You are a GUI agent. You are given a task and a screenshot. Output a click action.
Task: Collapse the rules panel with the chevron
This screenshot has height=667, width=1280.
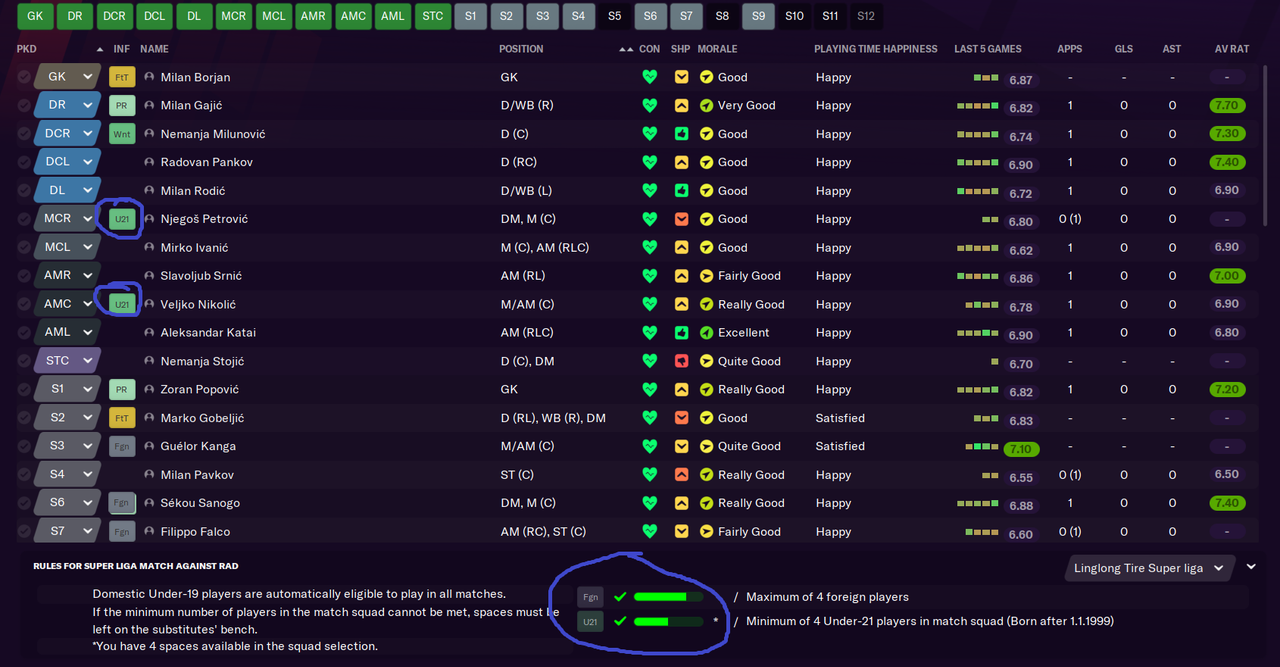click(1251, 567)
